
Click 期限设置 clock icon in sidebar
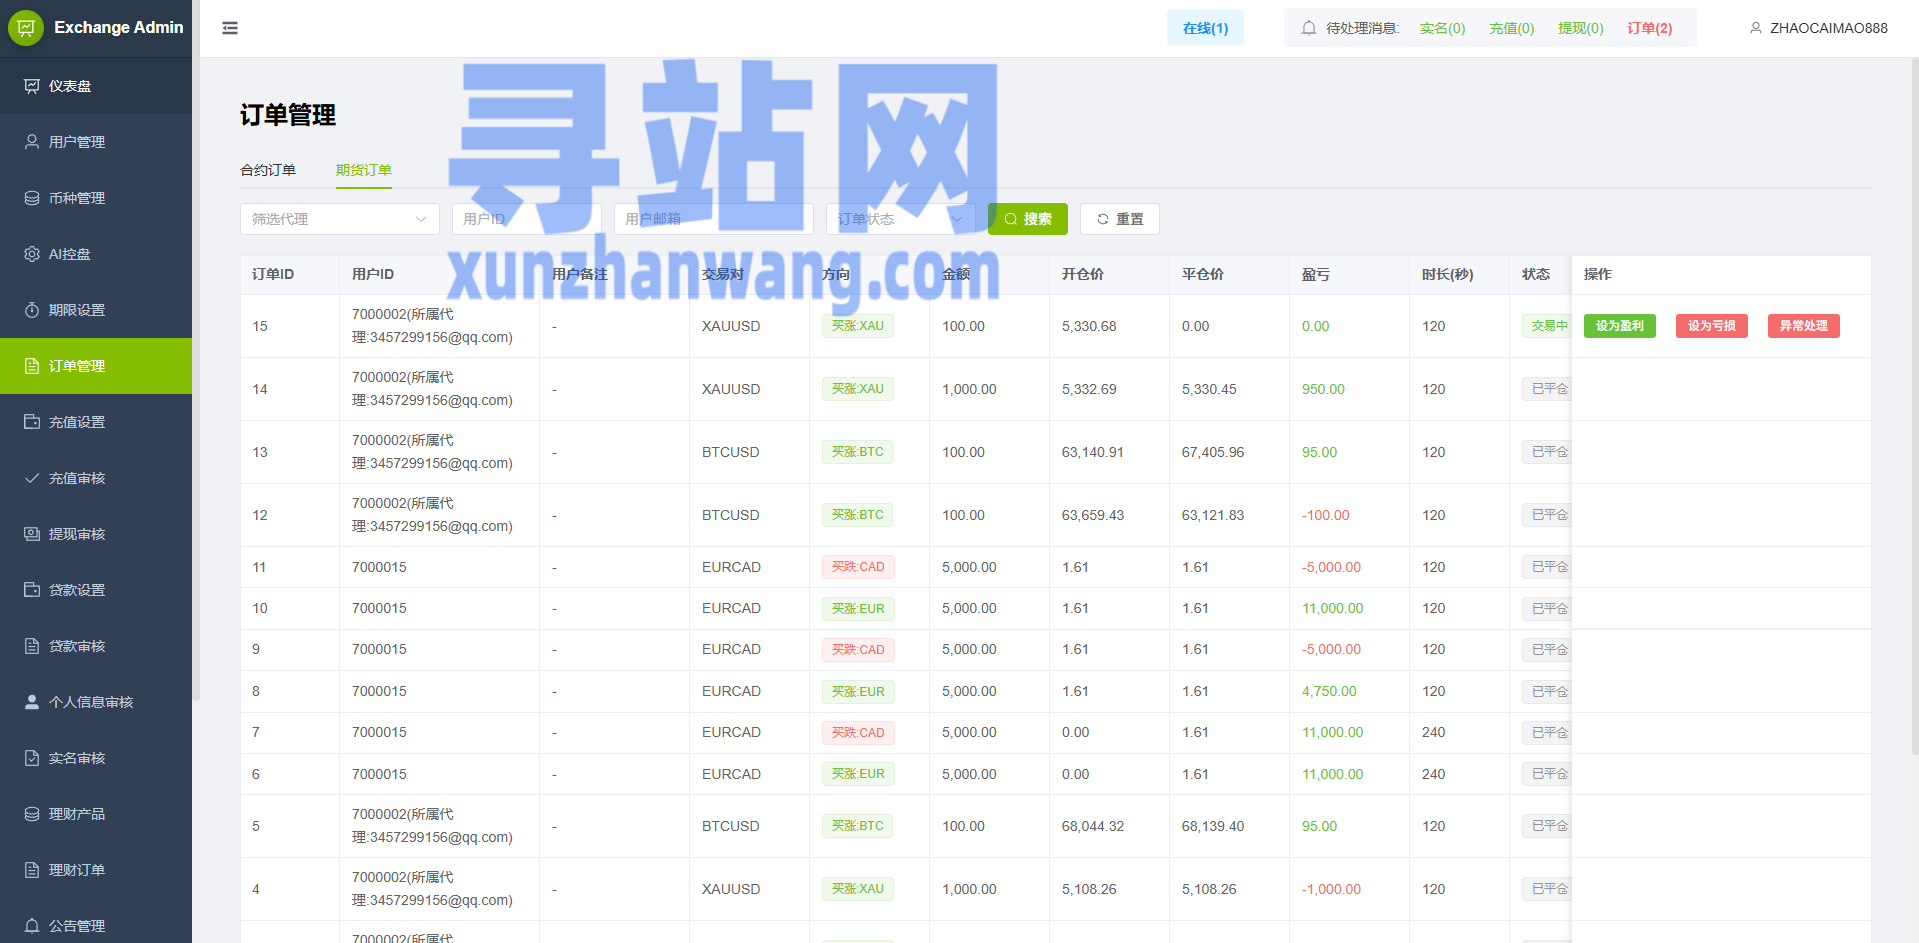32,310
